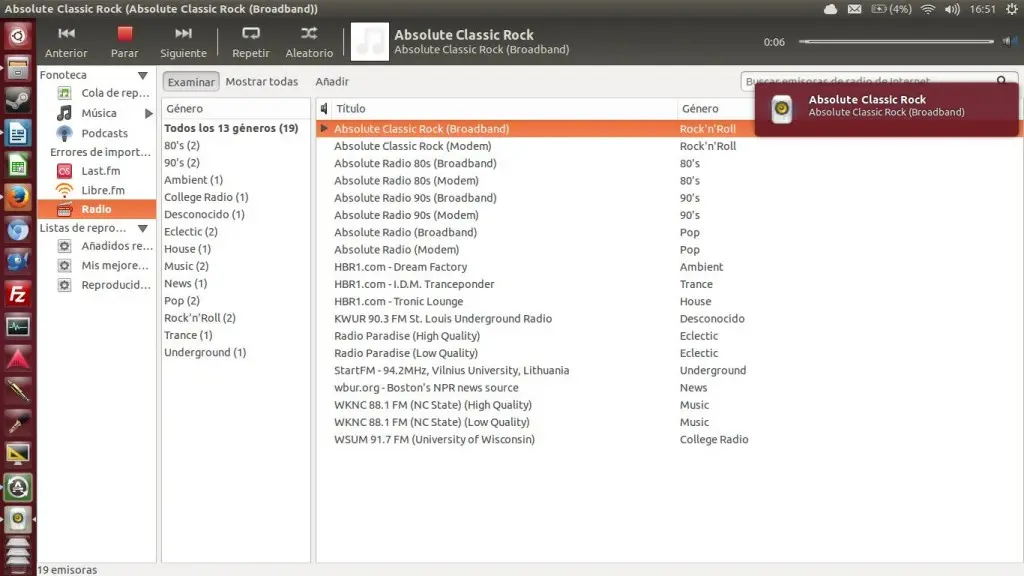Image resolution: width=1024 pixels, height=576 pixels.
Task: Filter by the News genre
Action: tap(185, 283)
